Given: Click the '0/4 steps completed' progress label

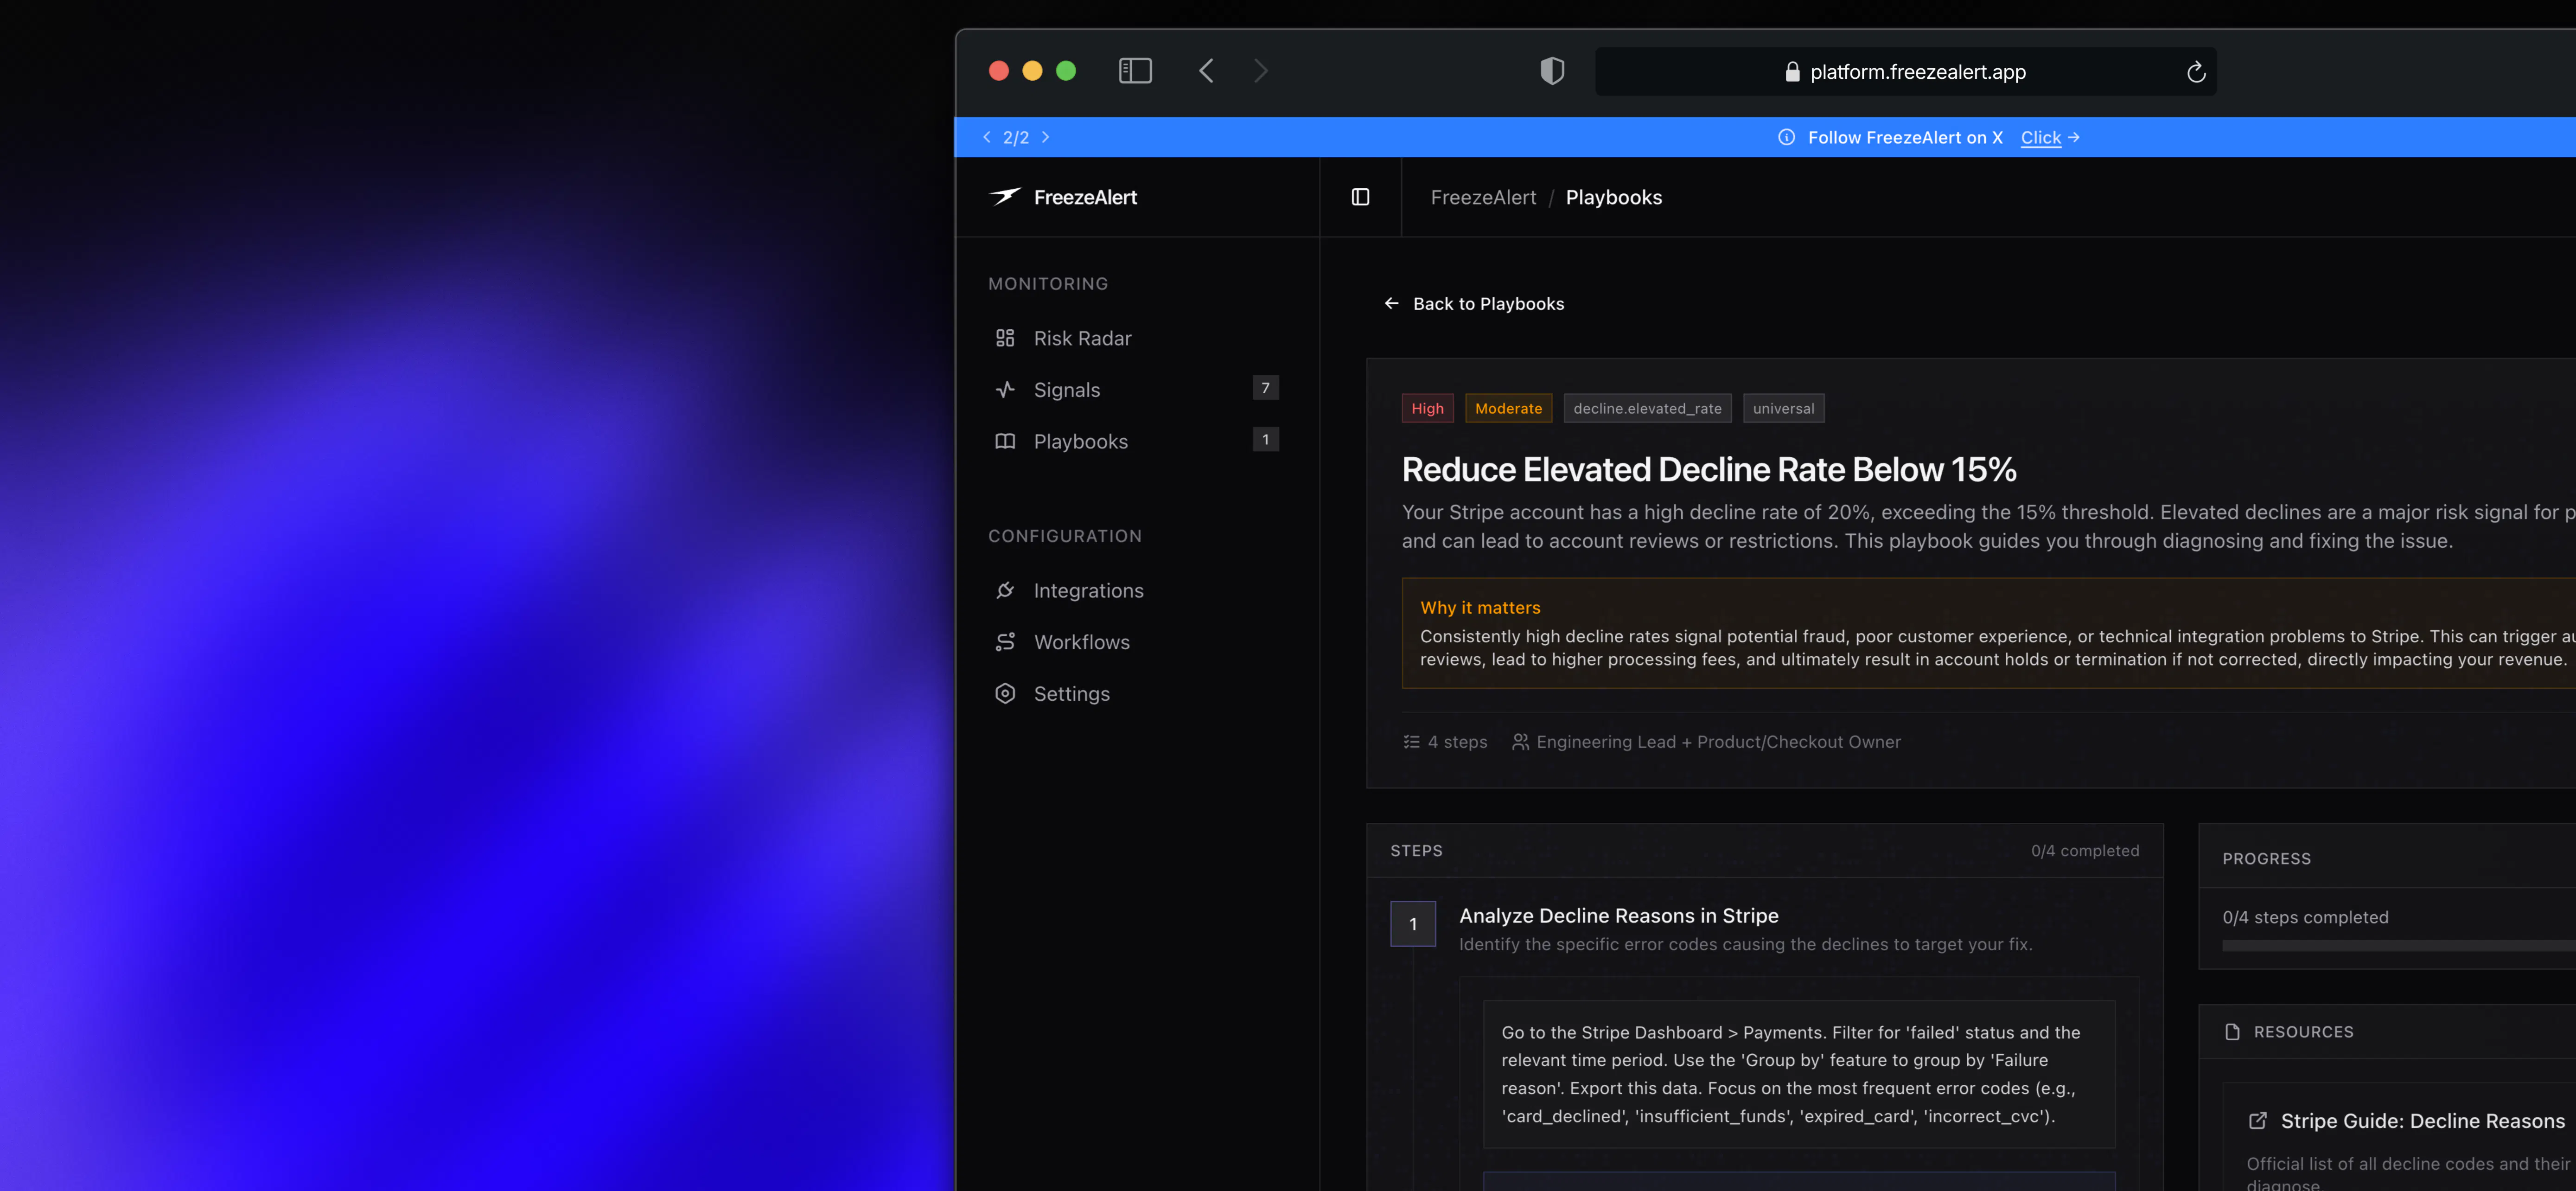Looking at the screenshot, I should click(x=2305, y=918).
